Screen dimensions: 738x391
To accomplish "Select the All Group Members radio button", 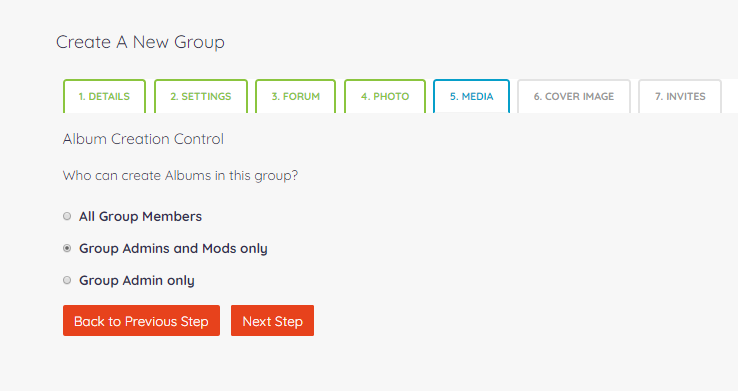I will coord(67,216).
